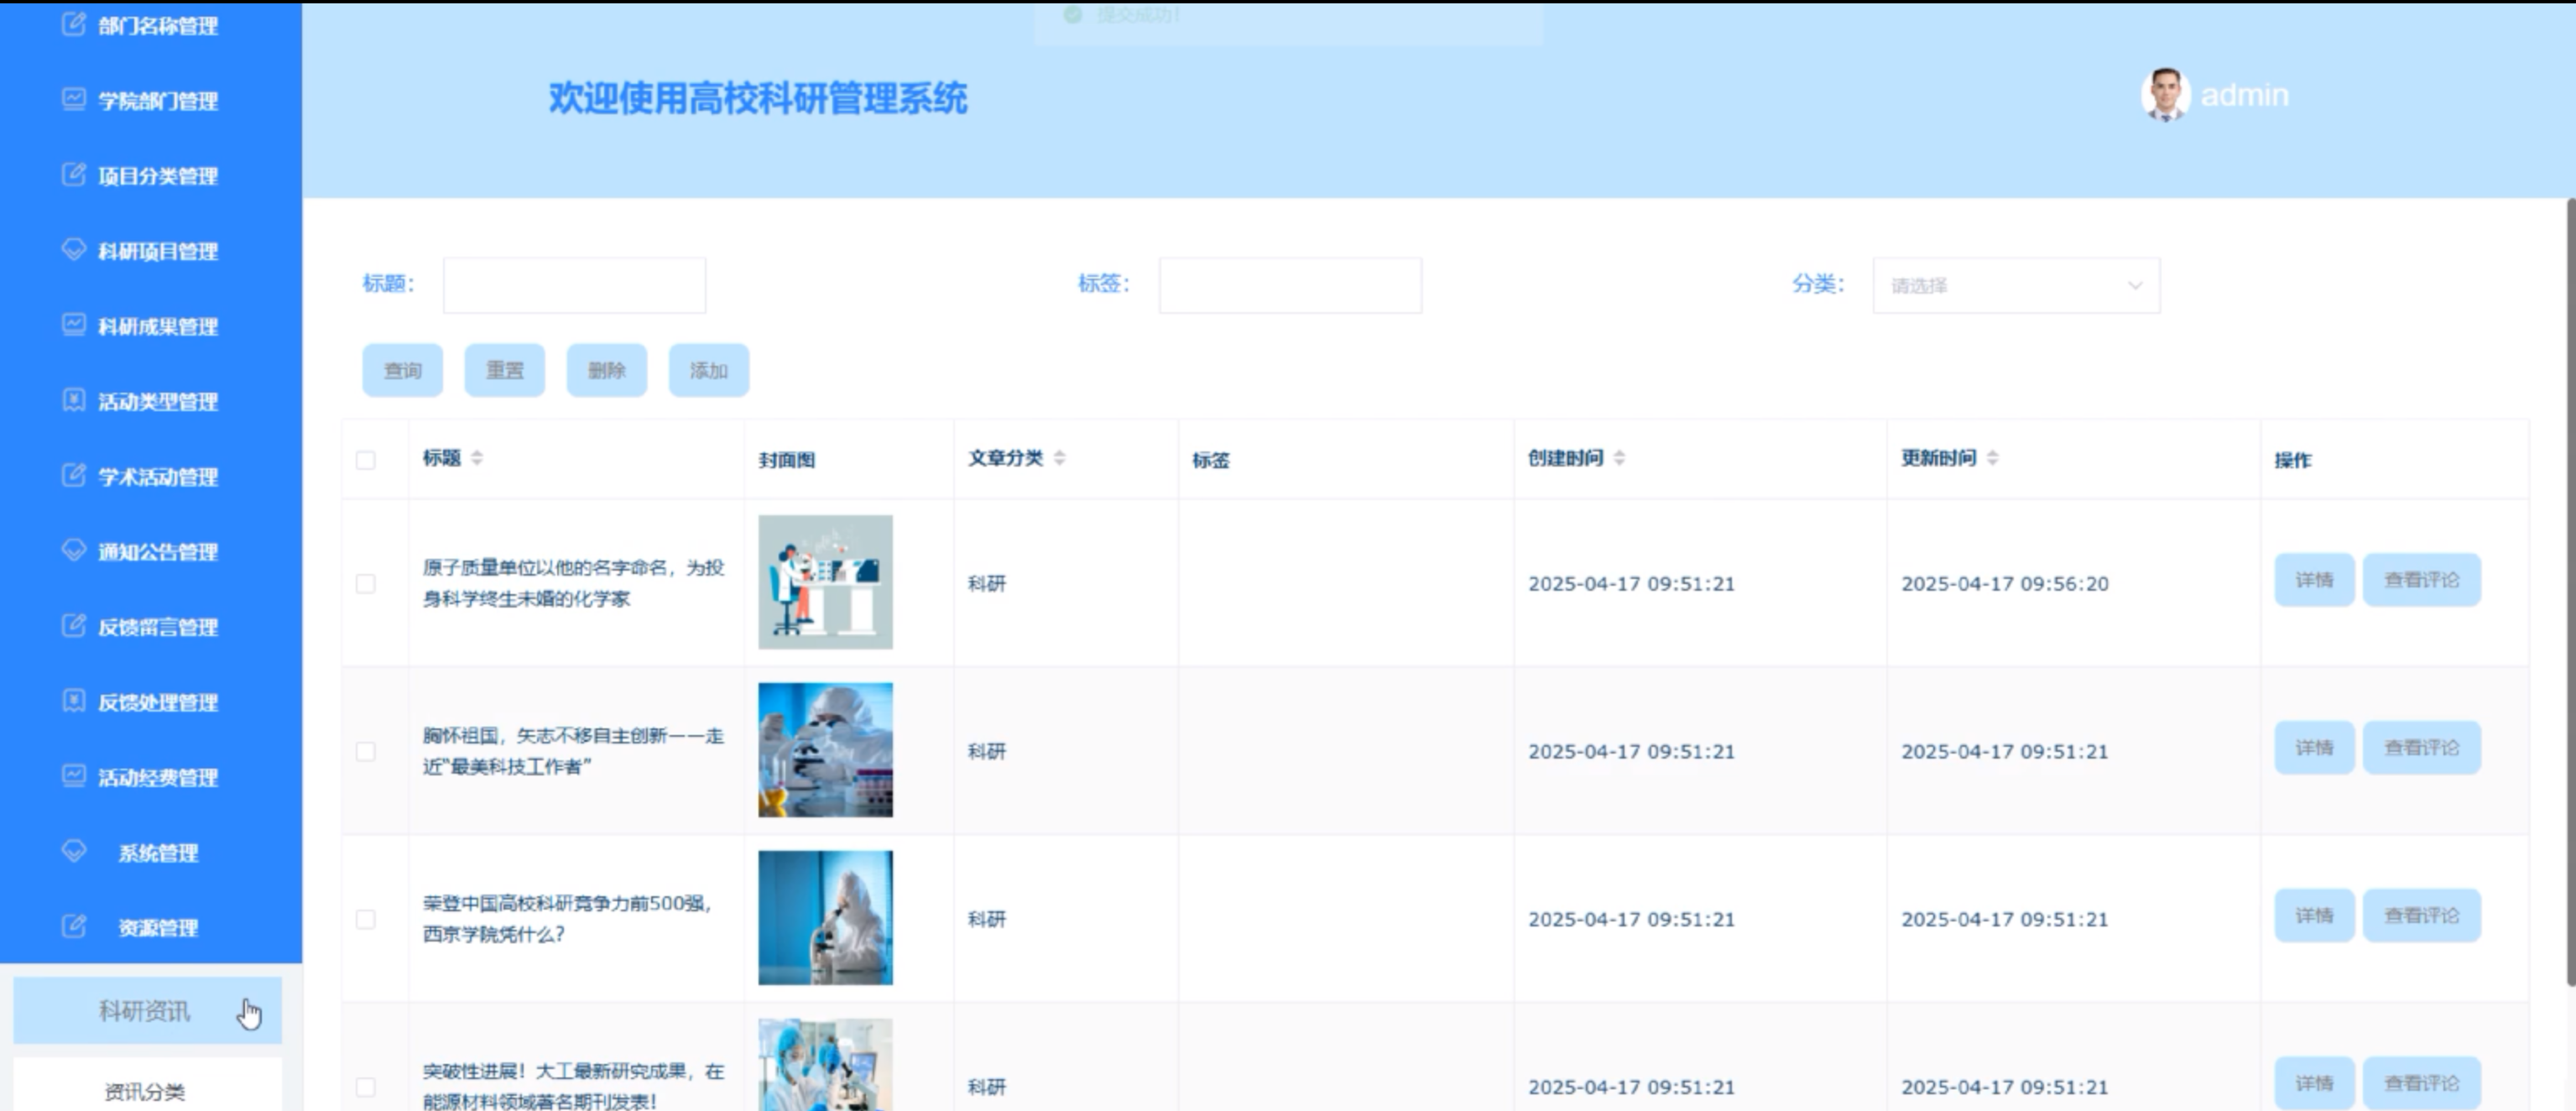Open 详情 for first article

2313,580
